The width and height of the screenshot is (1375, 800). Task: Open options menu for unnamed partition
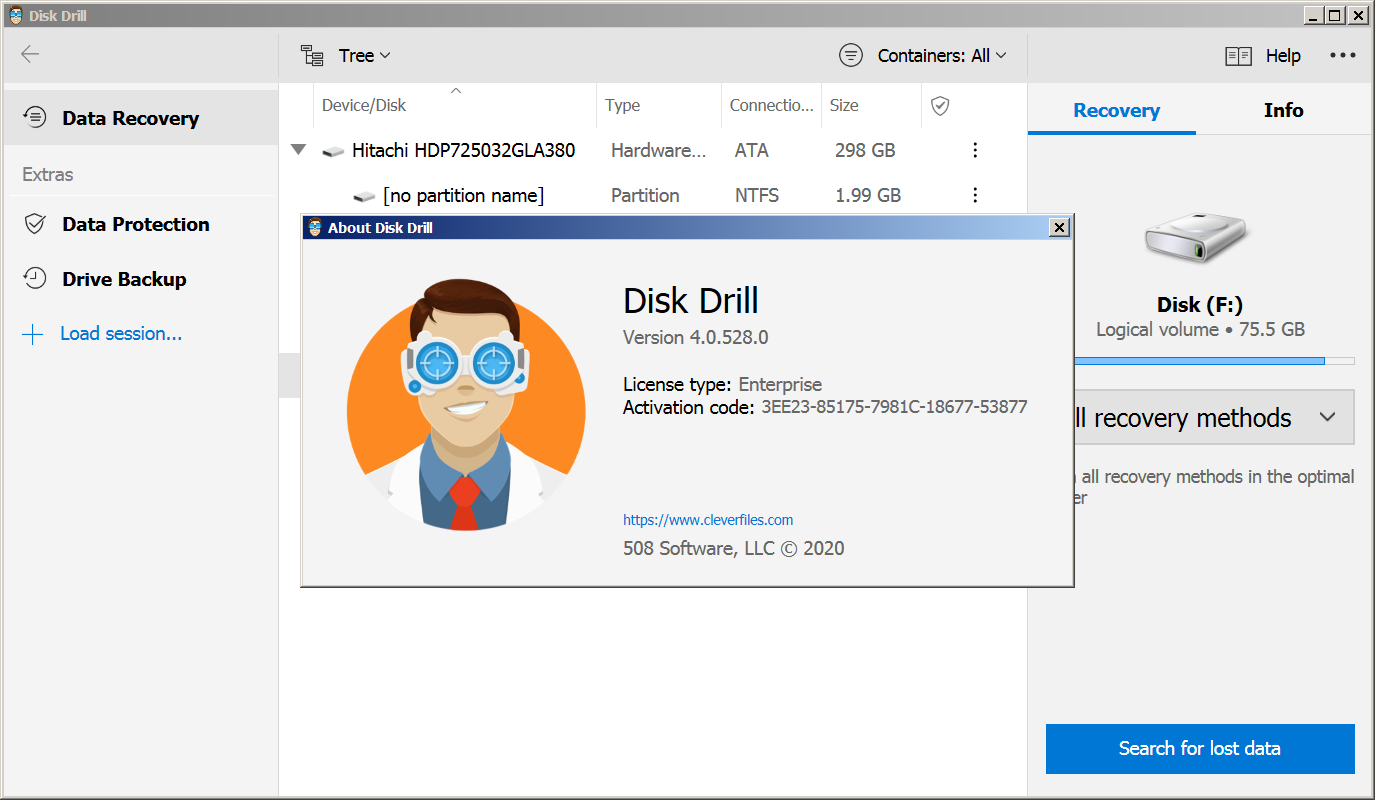point(975,195)
